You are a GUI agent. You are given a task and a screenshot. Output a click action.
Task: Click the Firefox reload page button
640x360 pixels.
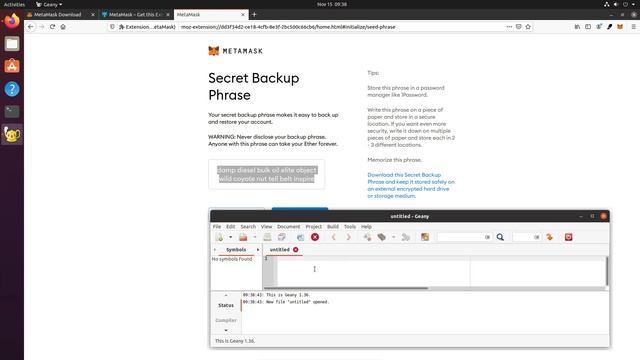coord(52,27)
